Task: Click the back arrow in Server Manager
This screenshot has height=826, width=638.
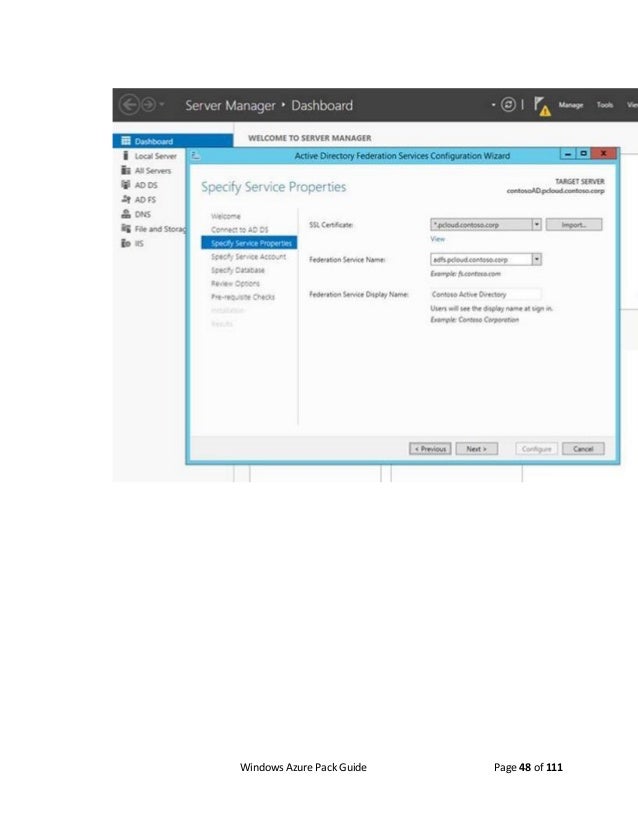Action: coord(130,105)
